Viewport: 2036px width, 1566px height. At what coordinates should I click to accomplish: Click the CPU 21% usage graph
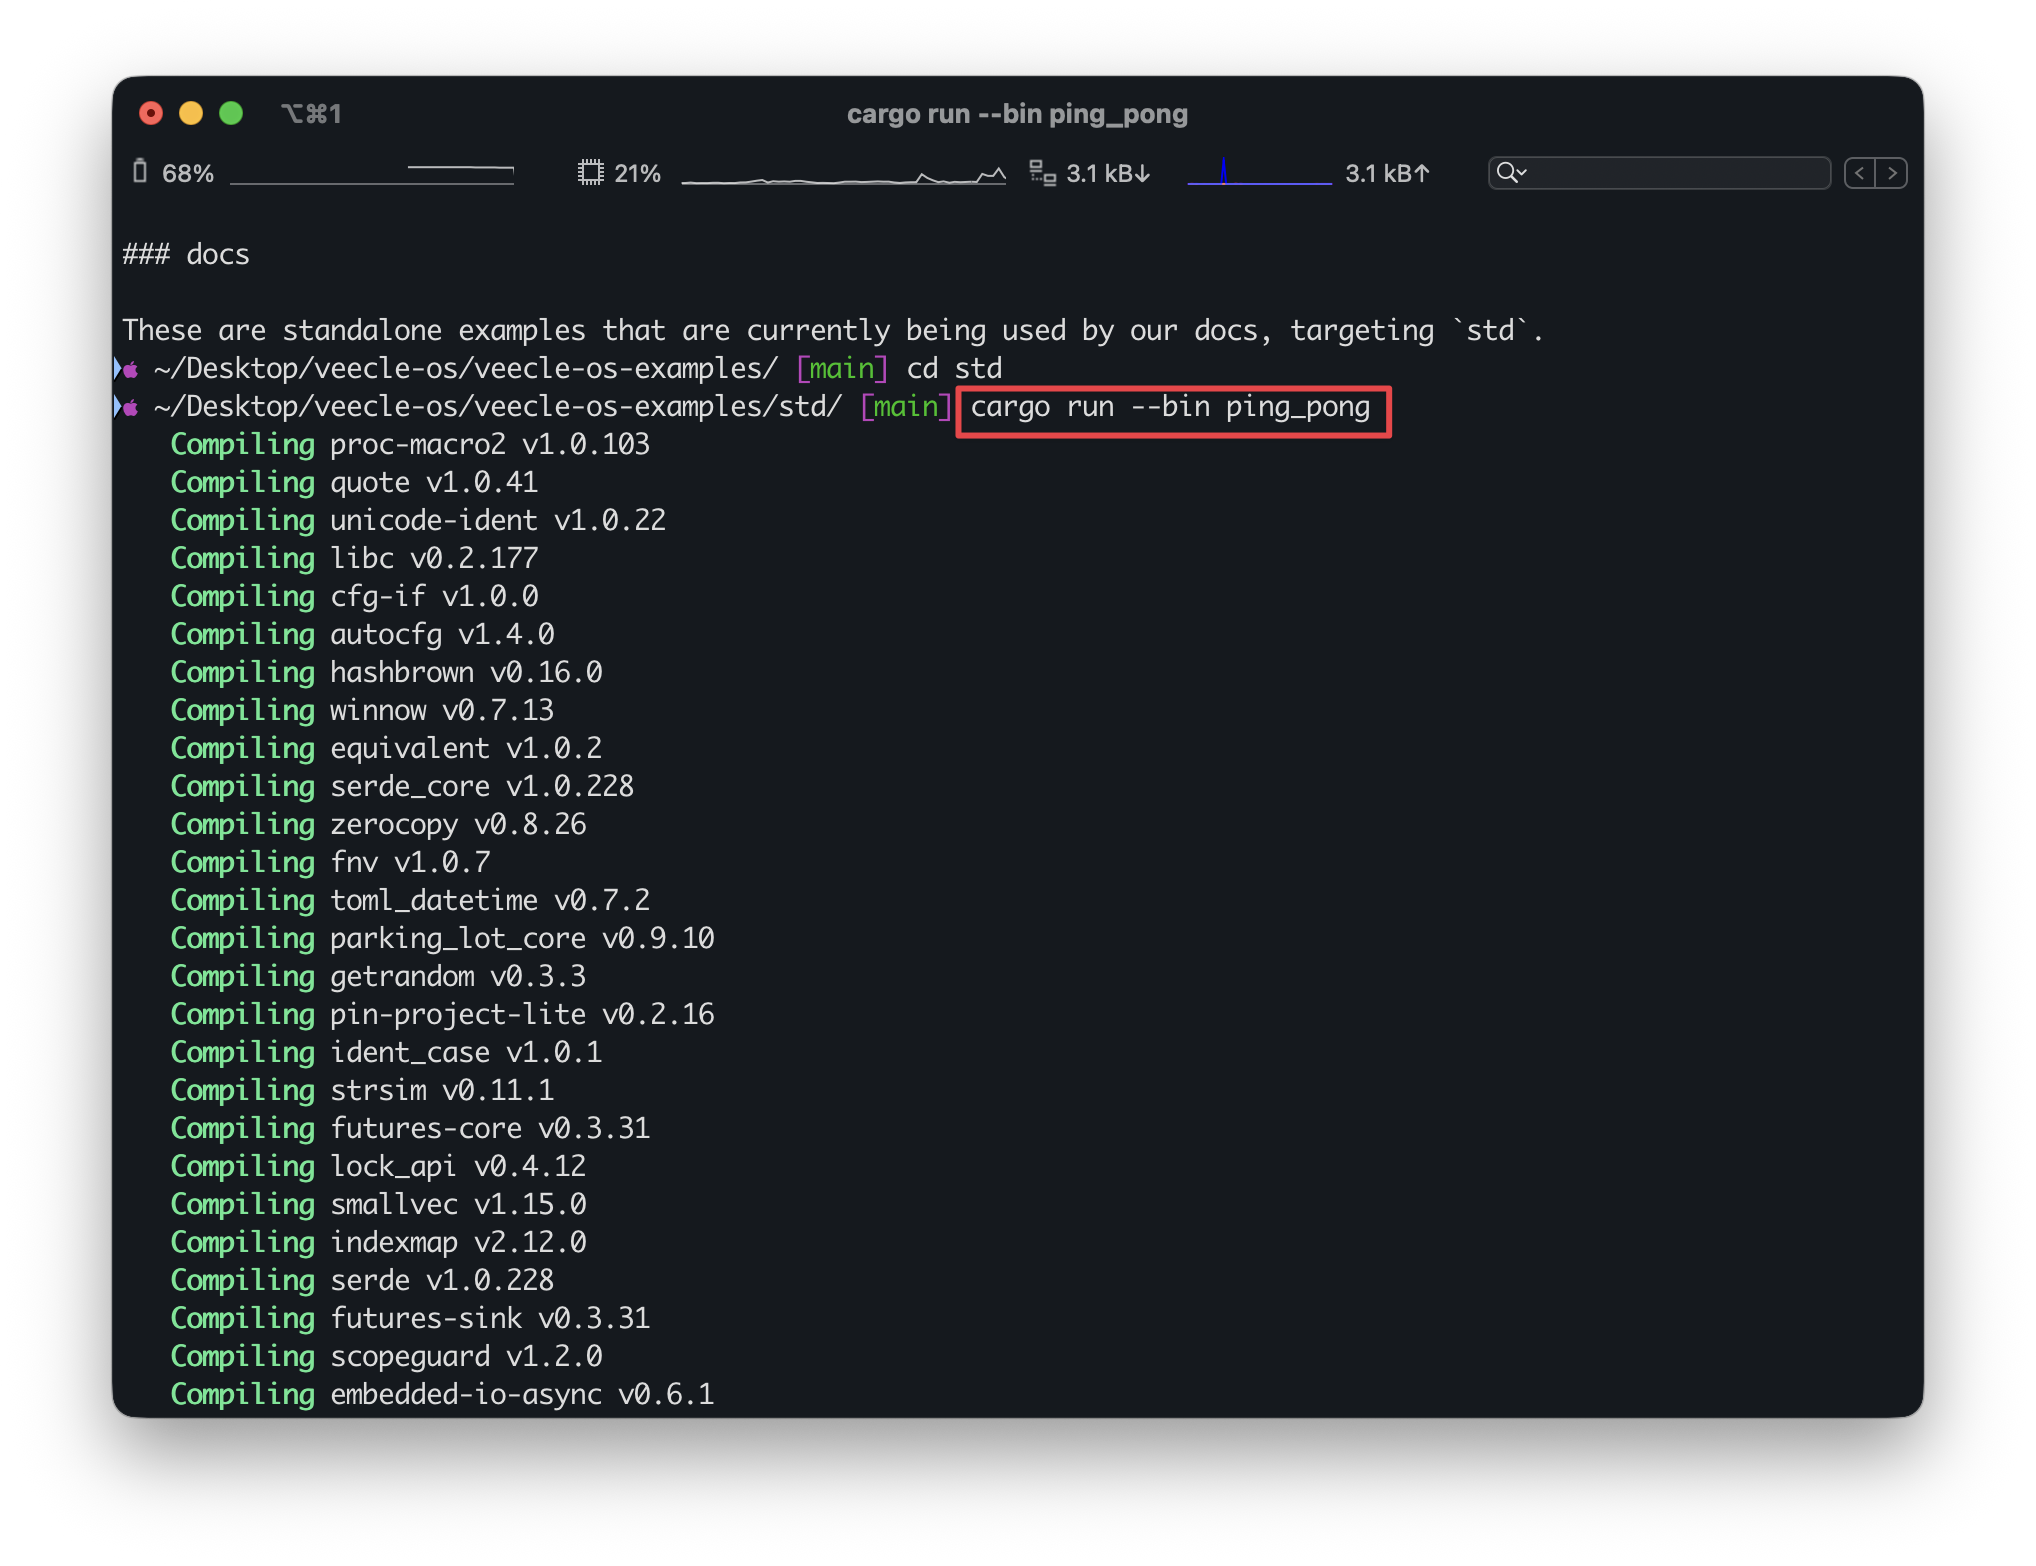pos(843,177)
